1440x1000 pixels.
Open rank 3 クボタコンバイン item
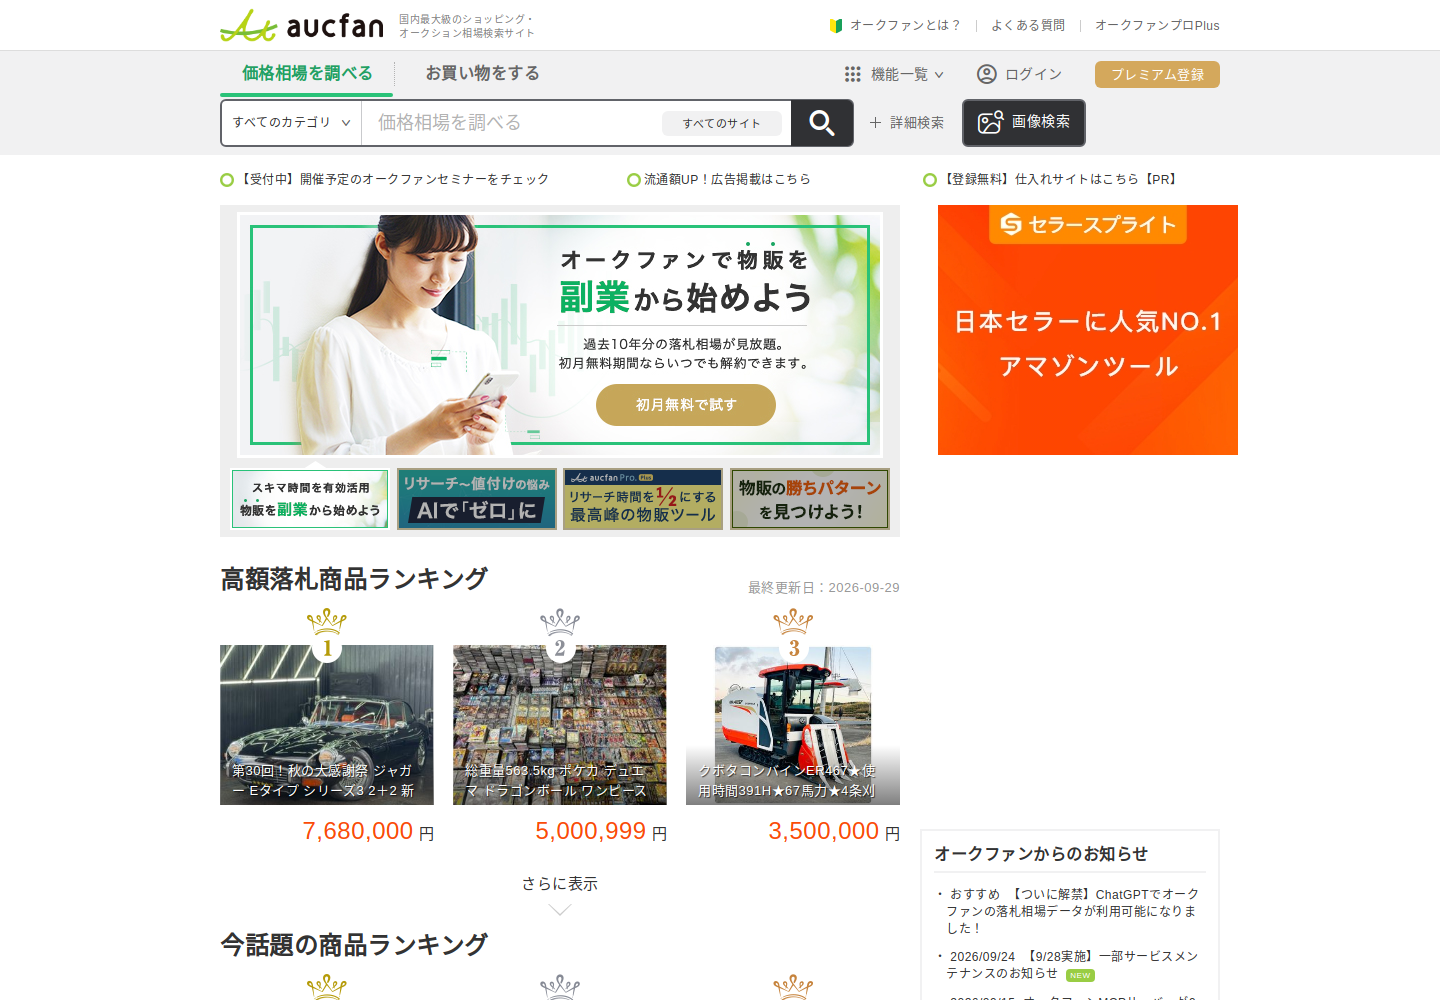793,725
